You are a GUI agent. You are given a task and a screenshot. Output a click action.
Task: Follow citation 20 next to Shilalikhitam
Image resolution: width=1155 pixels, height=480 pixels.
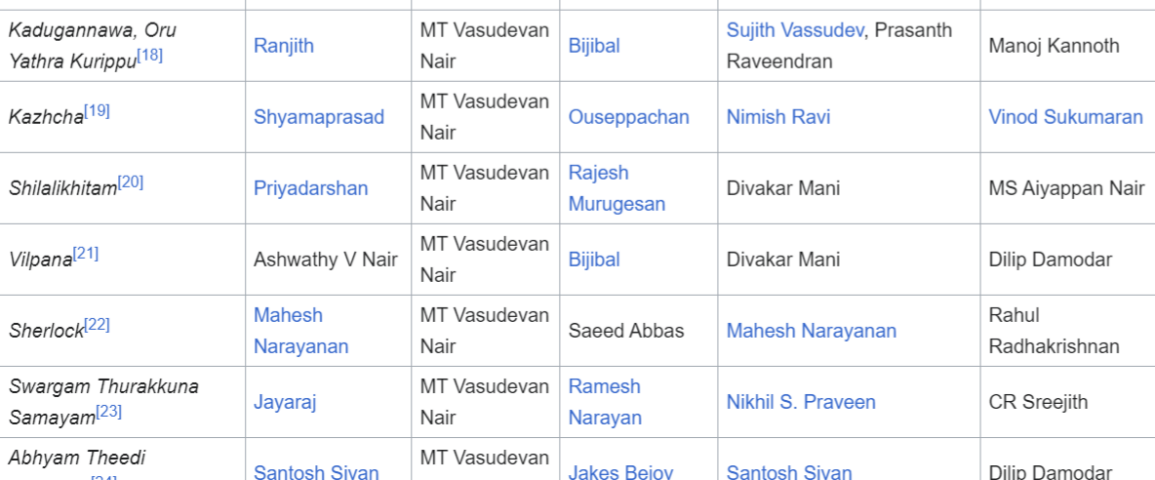click(130, 183)
